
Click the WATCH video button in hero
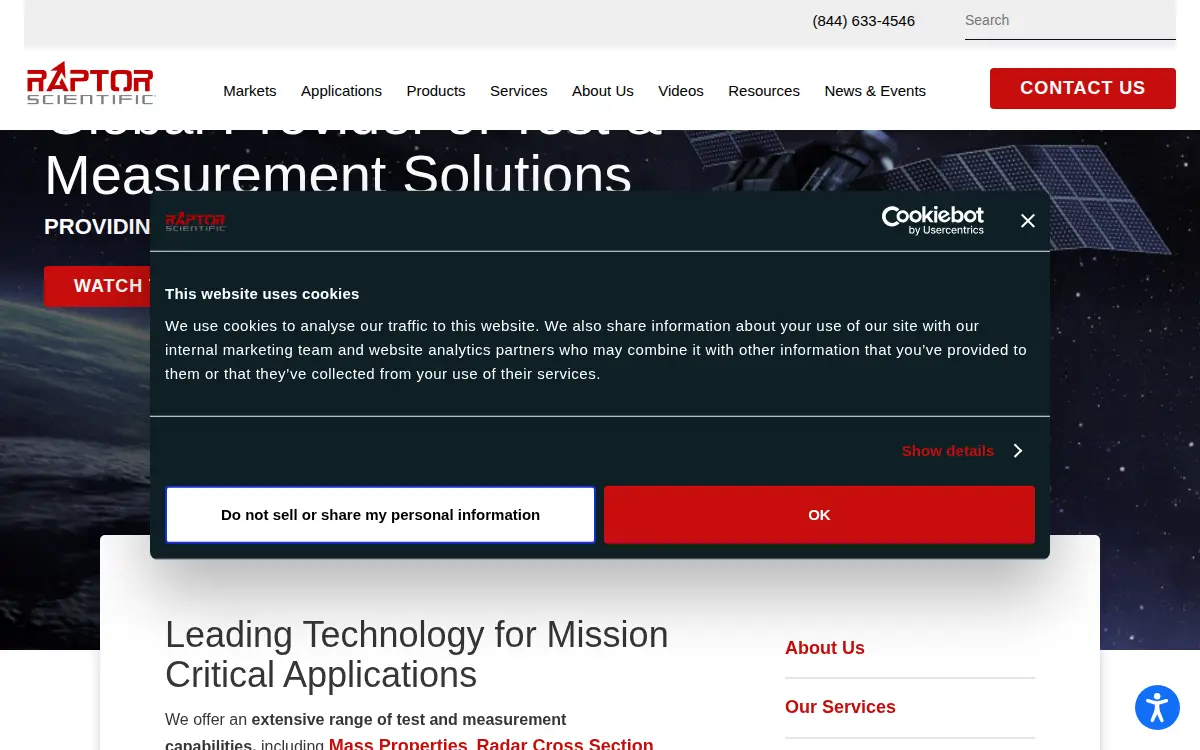point(97,286)
